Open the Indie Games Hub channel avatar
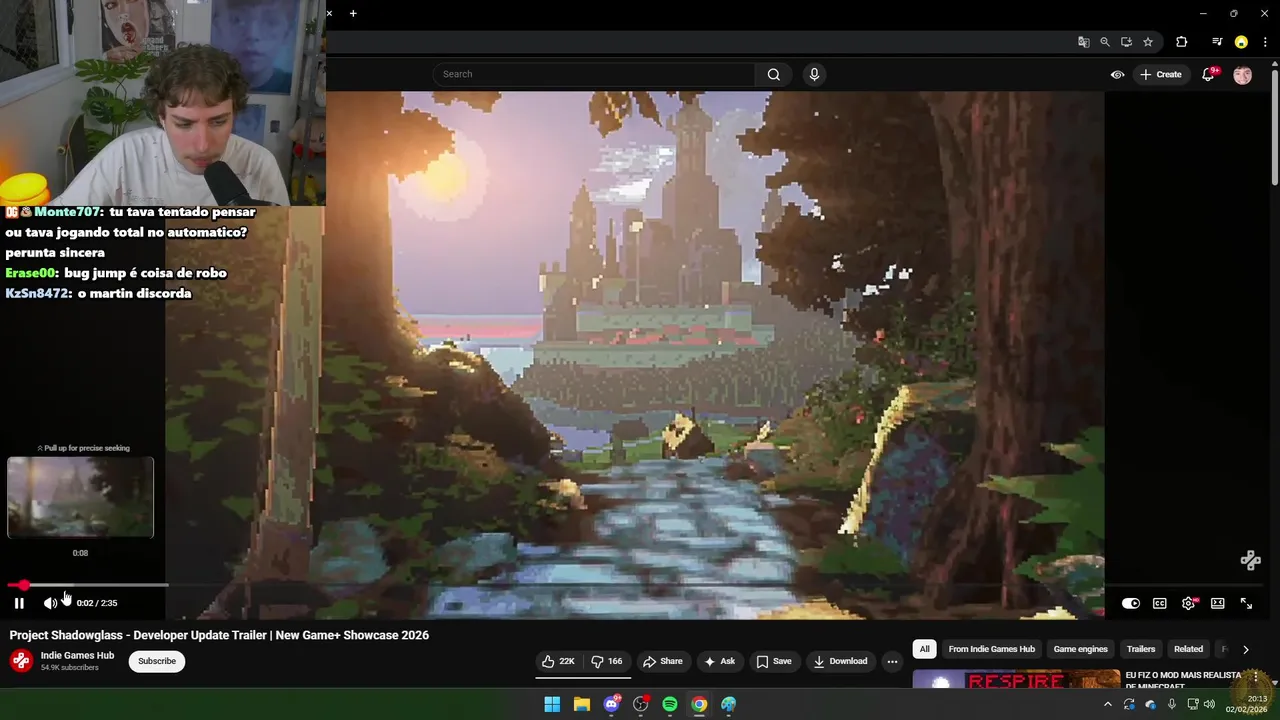The height and width of the screenshot is (720, 1280). 21,661
